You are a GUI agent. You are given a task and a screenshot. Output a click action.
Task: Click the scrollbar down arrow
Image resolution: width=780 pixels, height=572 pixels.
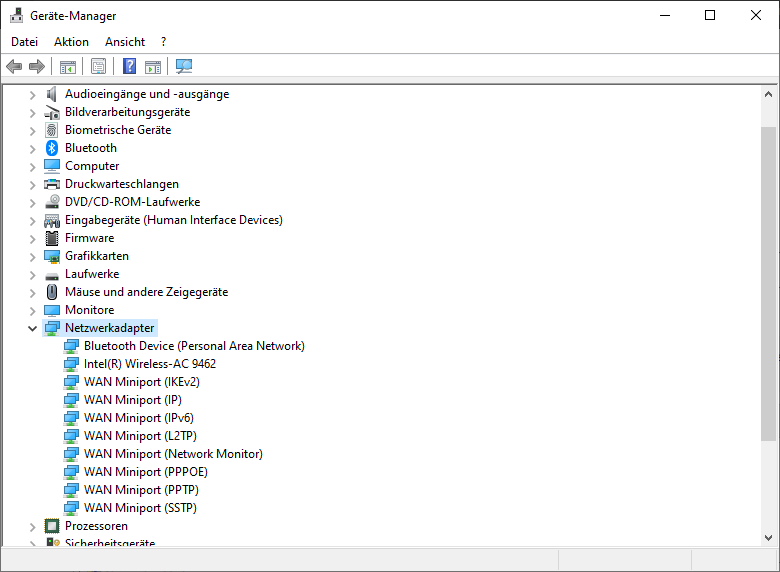(768, 538)
